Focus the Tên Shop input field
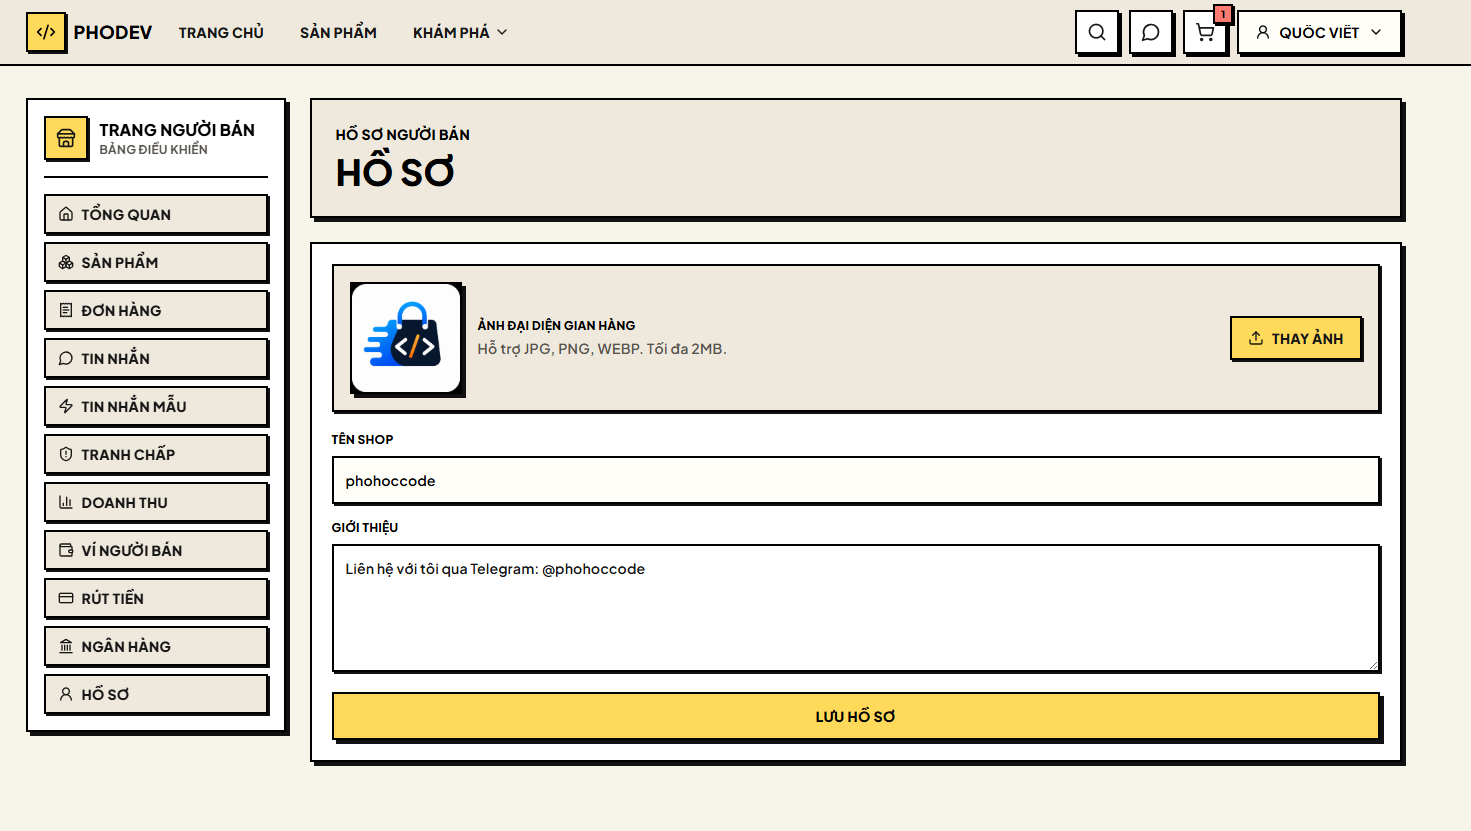 point(856,481)
